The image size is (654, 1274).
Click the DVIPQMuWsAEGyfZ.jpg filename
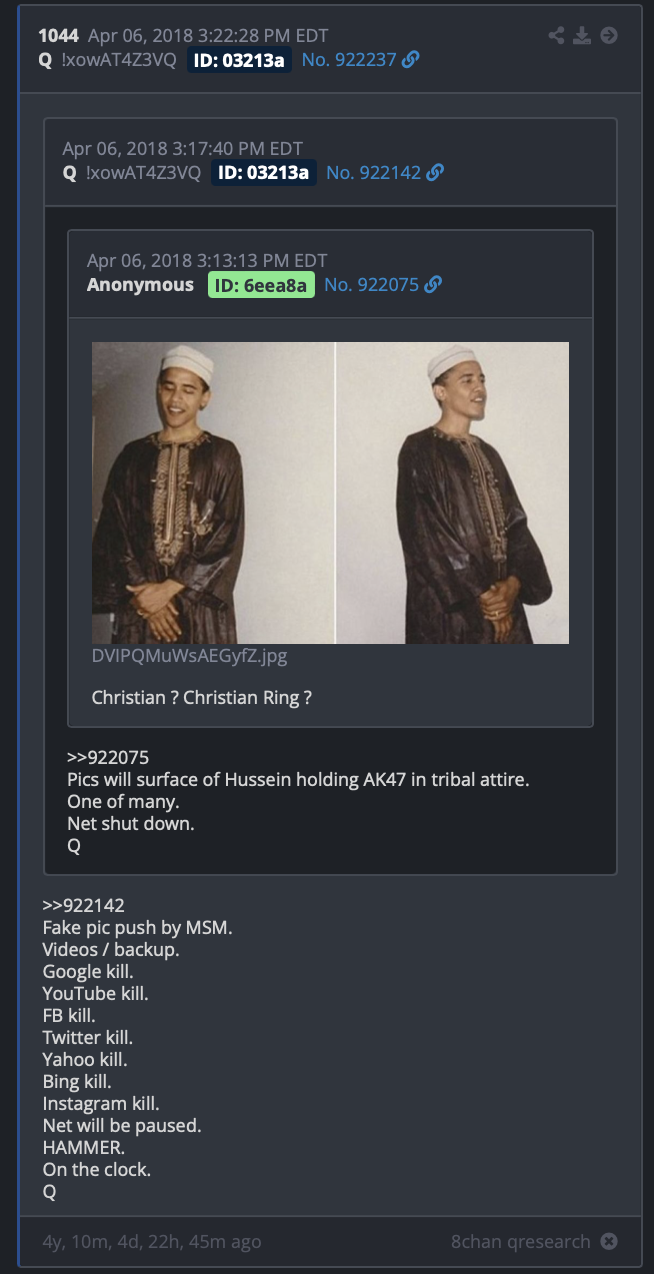(x=189, y=657)
